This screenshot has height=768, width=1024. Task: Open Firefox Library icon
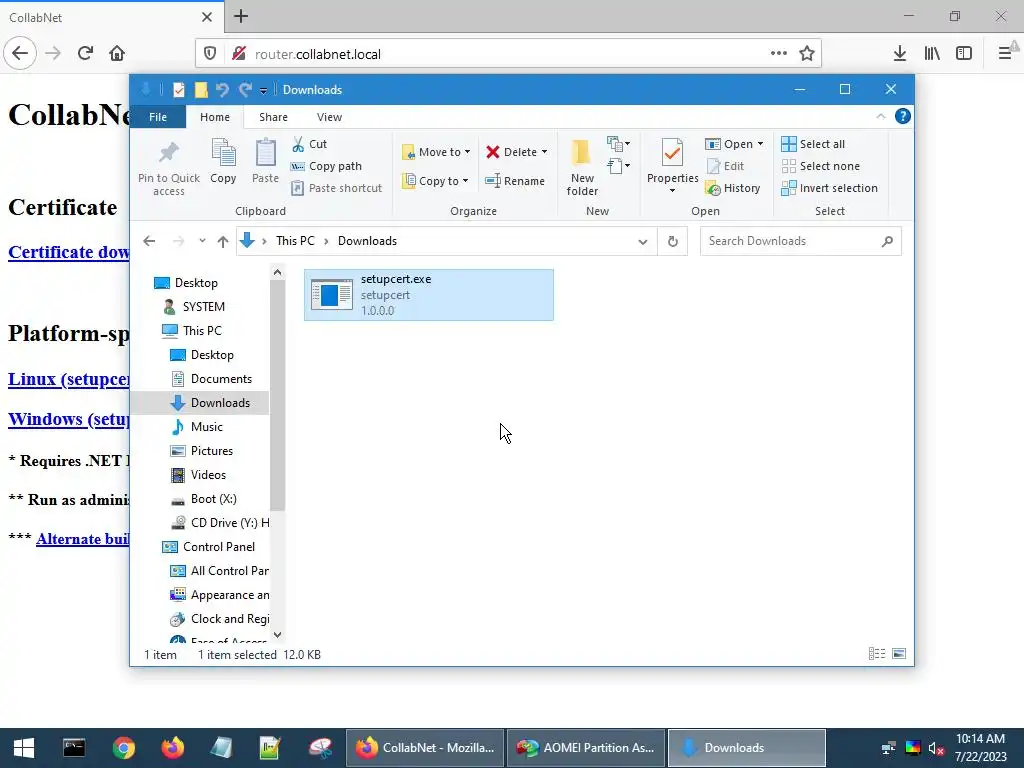(932, 54)
